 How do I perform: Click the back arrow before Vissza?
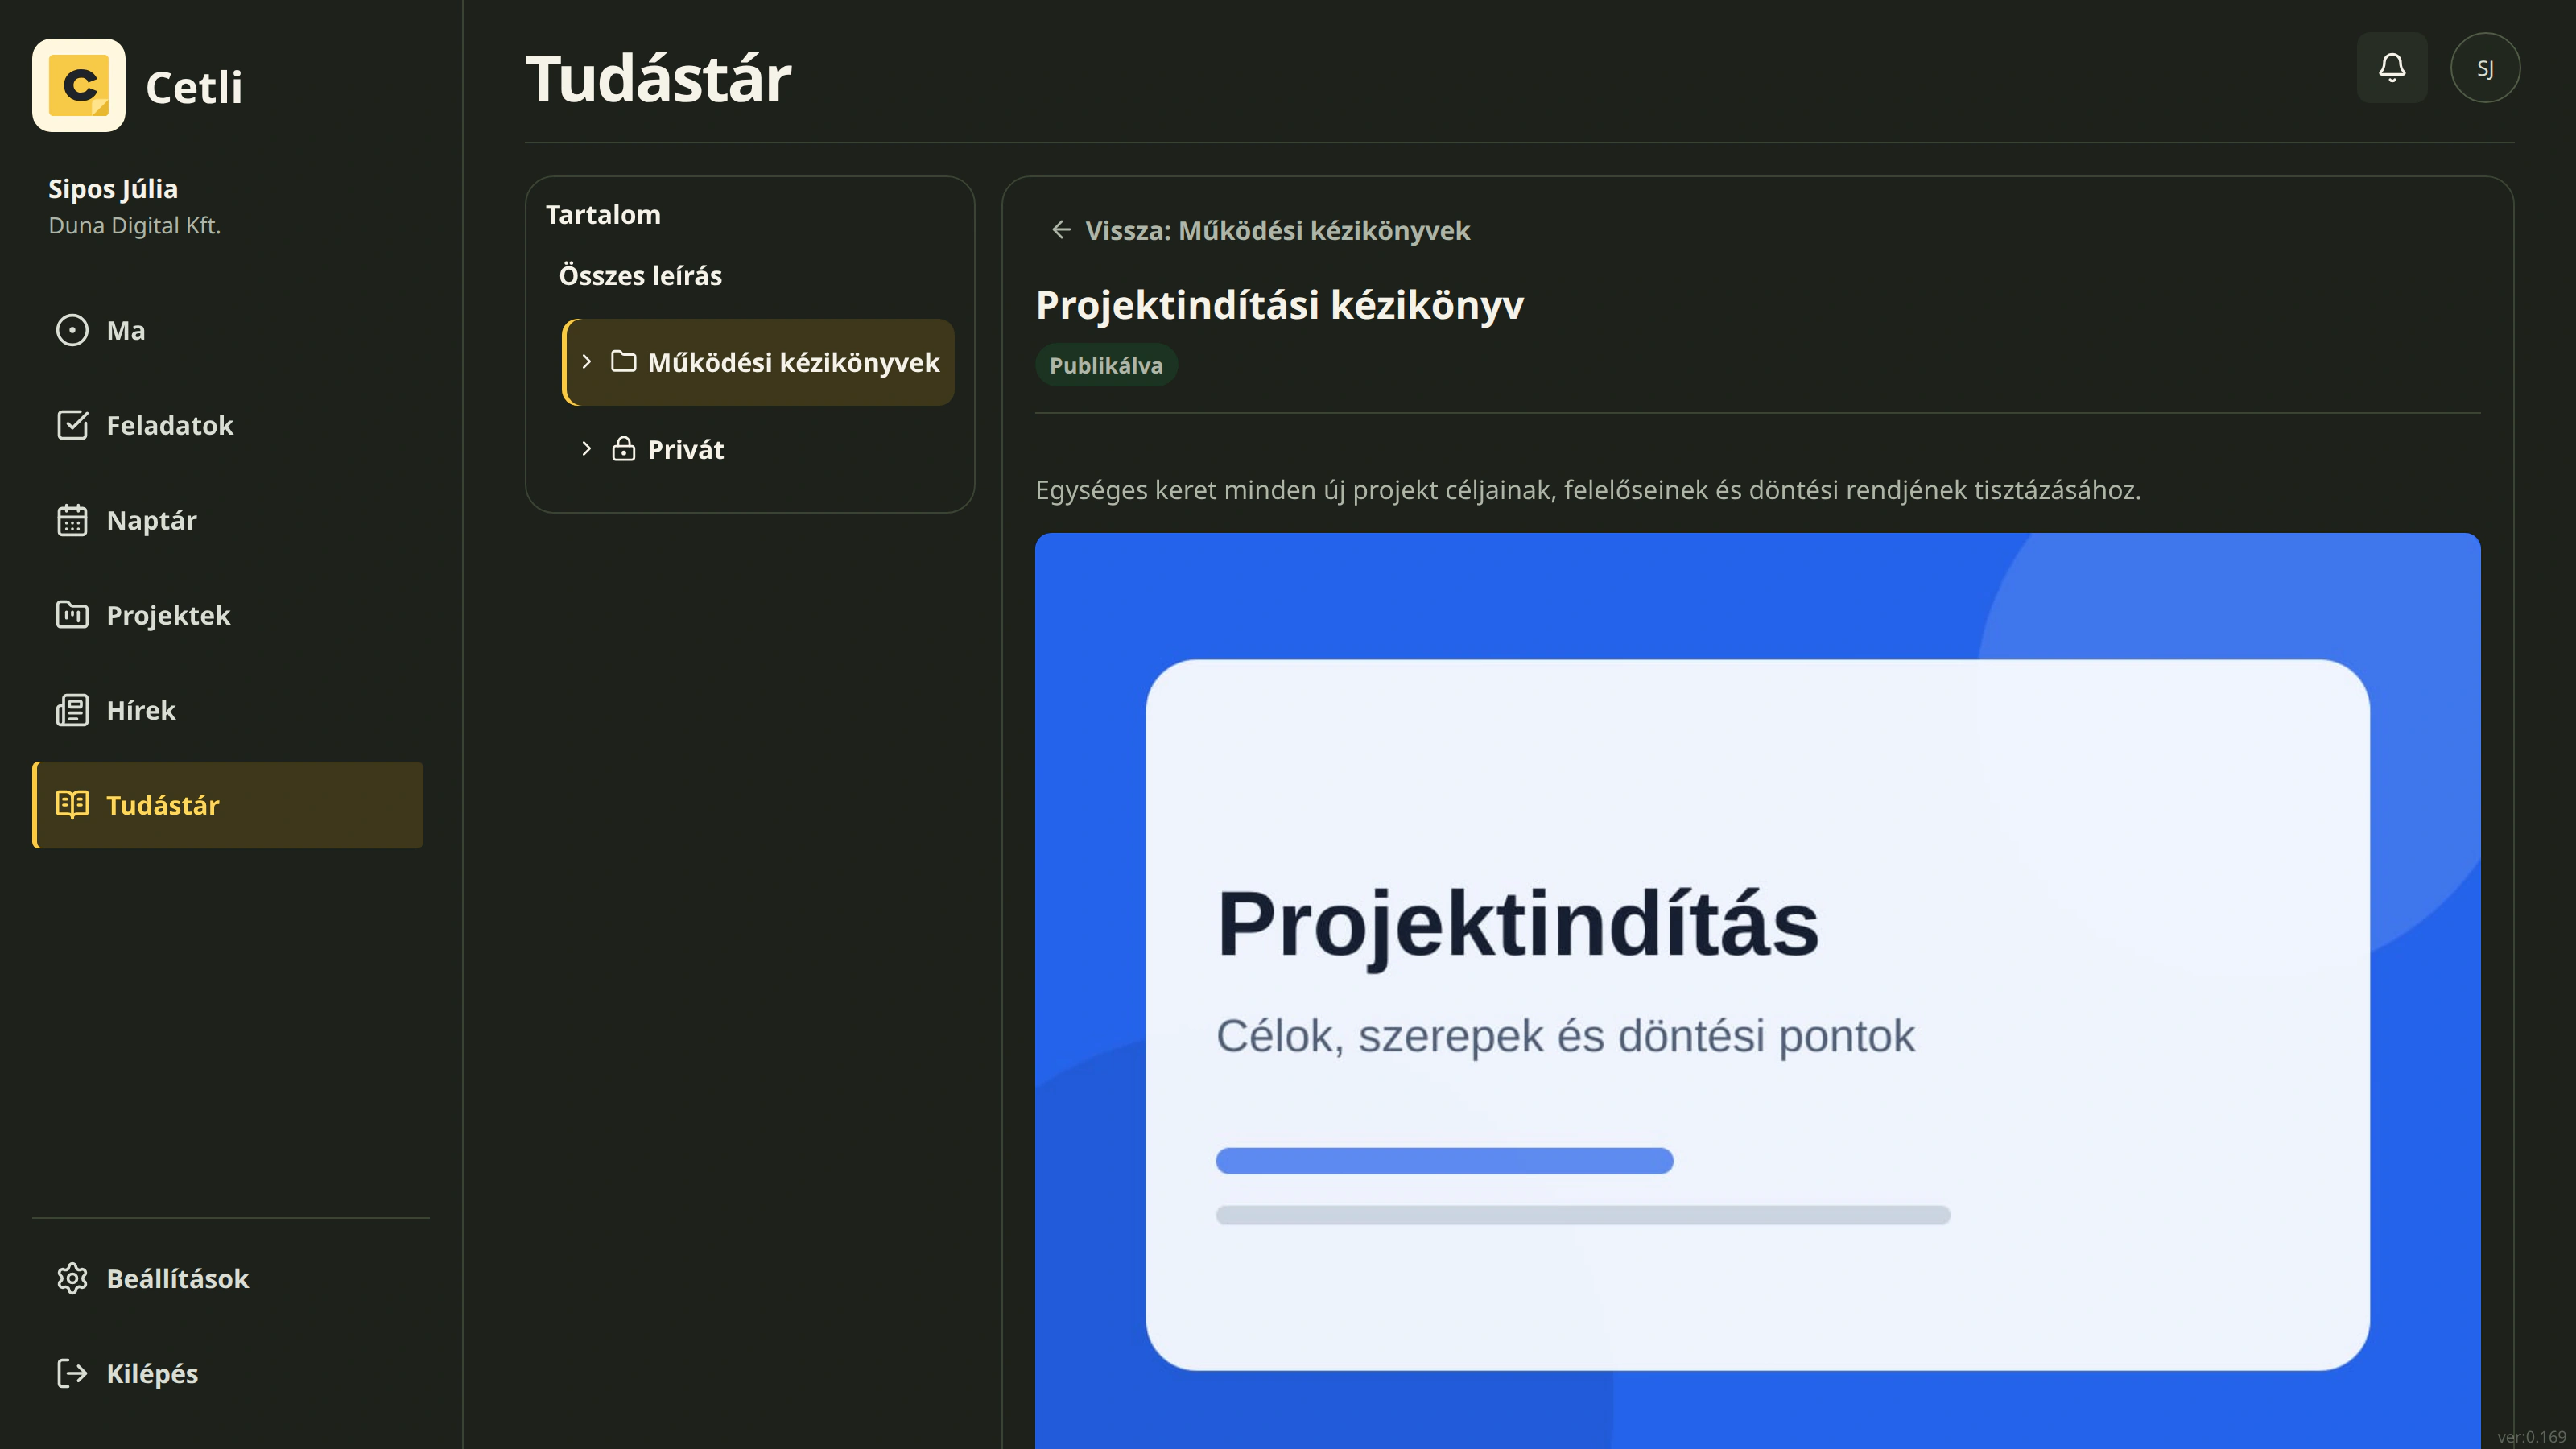click(1061, 231)
